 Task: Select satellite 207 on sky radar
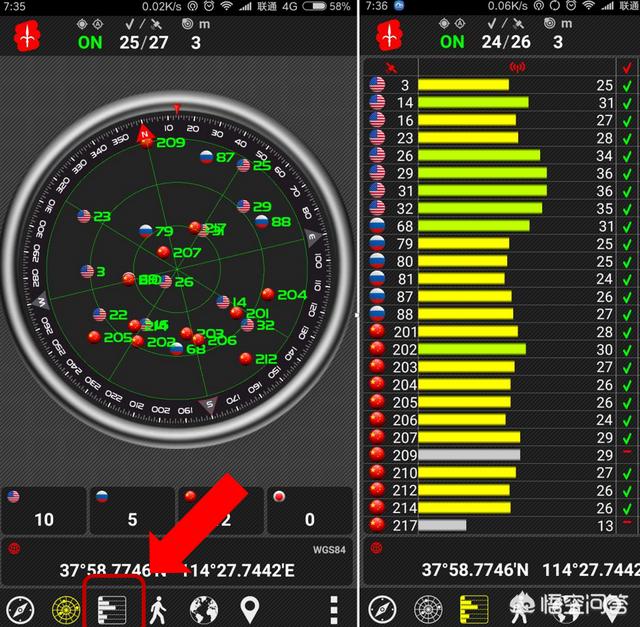pyautogui.click(x=179, y=253)
